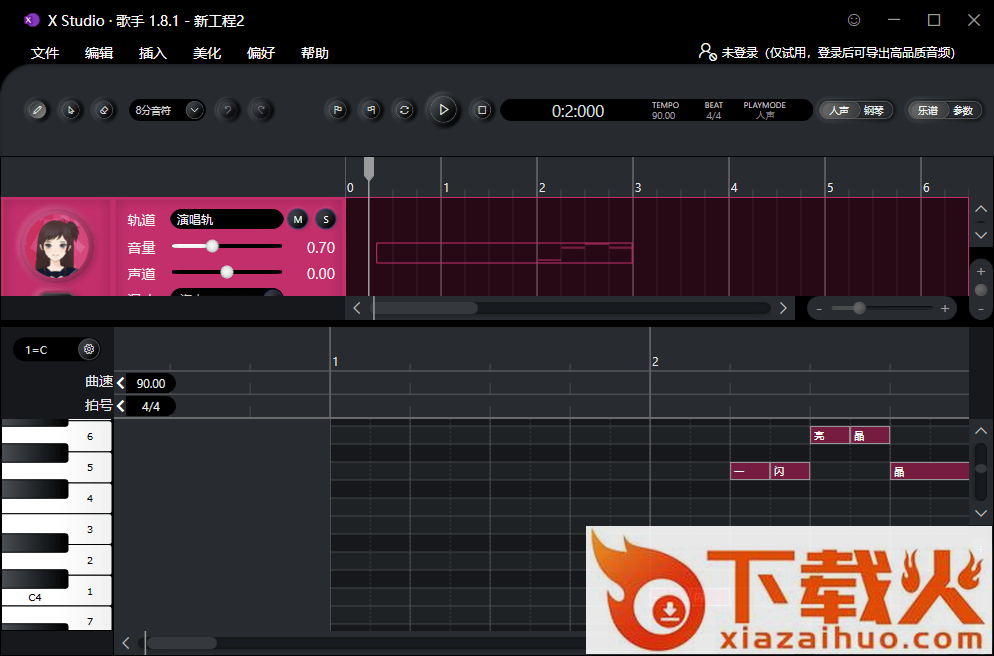Image resolution: width=994 pixels, height=656 pixels.
Task: Stop playback with the stop button
Action: tap(482, 110)
